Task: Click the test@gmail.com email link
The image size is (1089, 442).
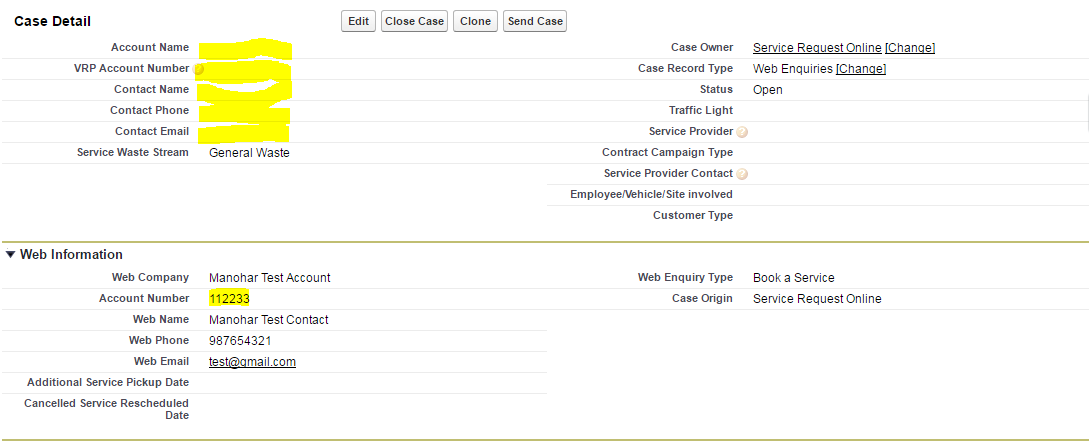Action: click(252, 362)
